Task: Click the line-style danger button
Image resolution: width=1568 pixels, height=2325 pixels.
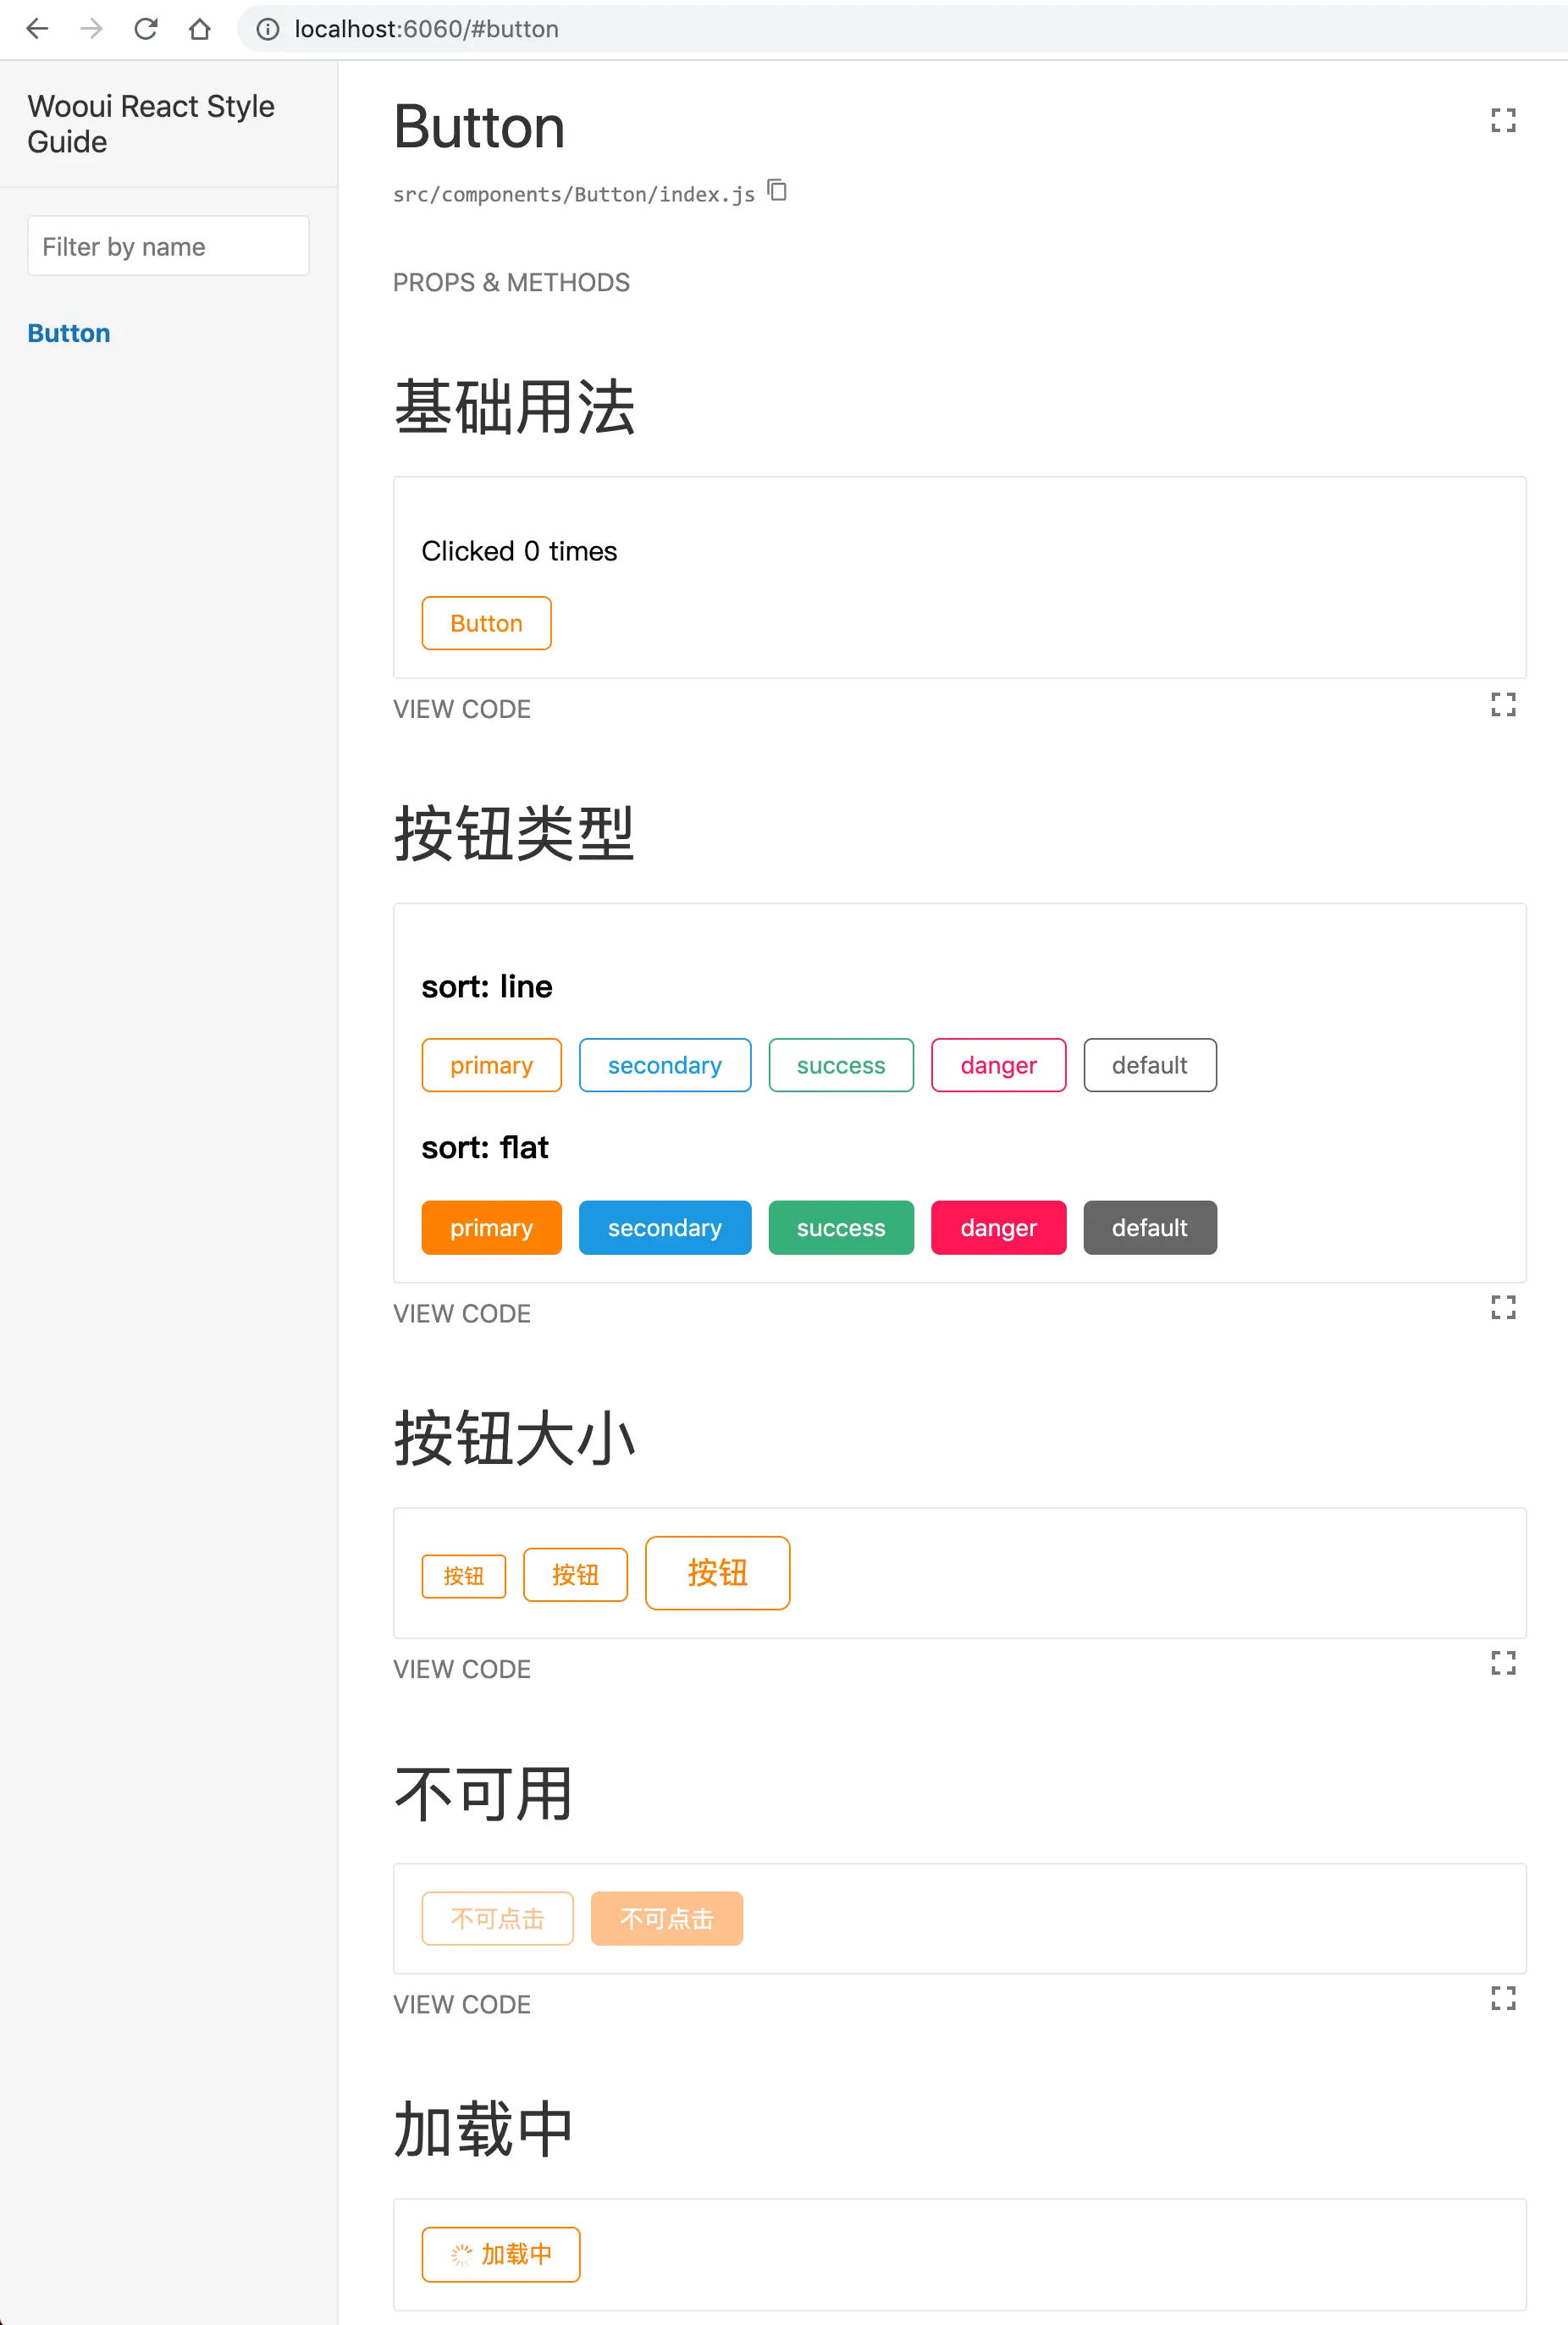Action: [999, 1065]
